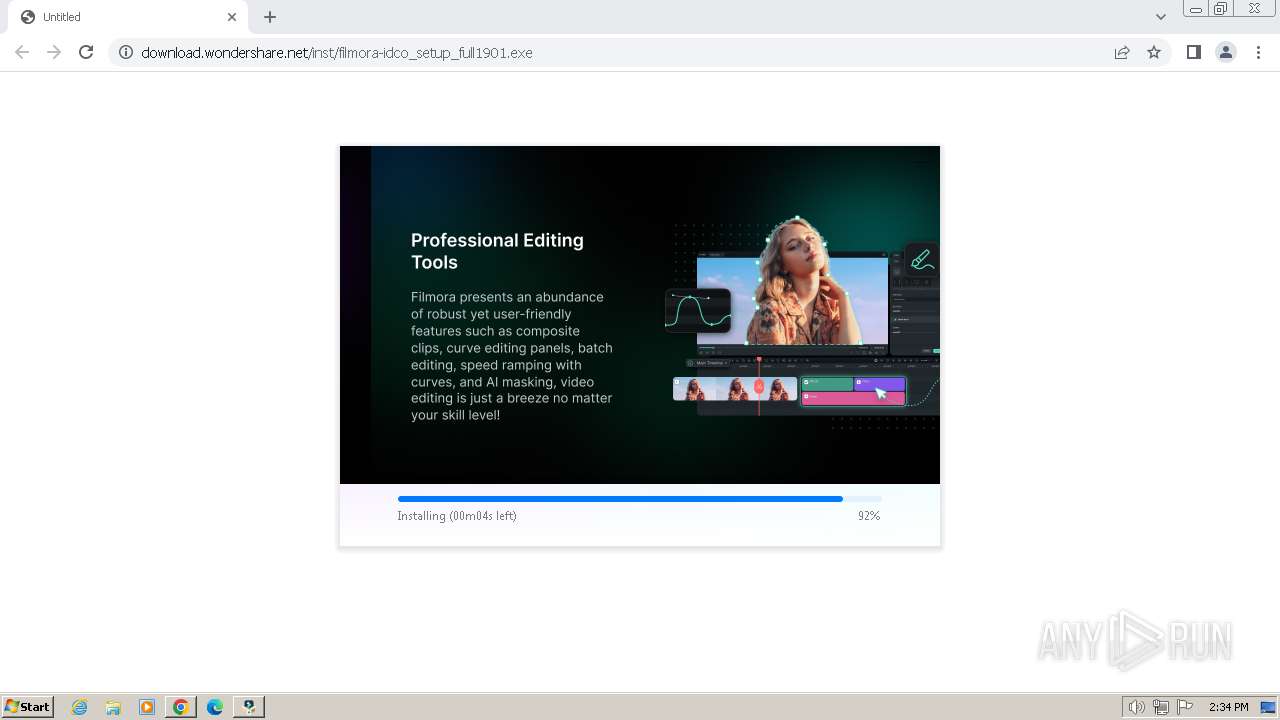Image resolution: width=1280 pixels, height=720 pixels.
Task: Restore down the Chrome window
Action: [1221, 9]
